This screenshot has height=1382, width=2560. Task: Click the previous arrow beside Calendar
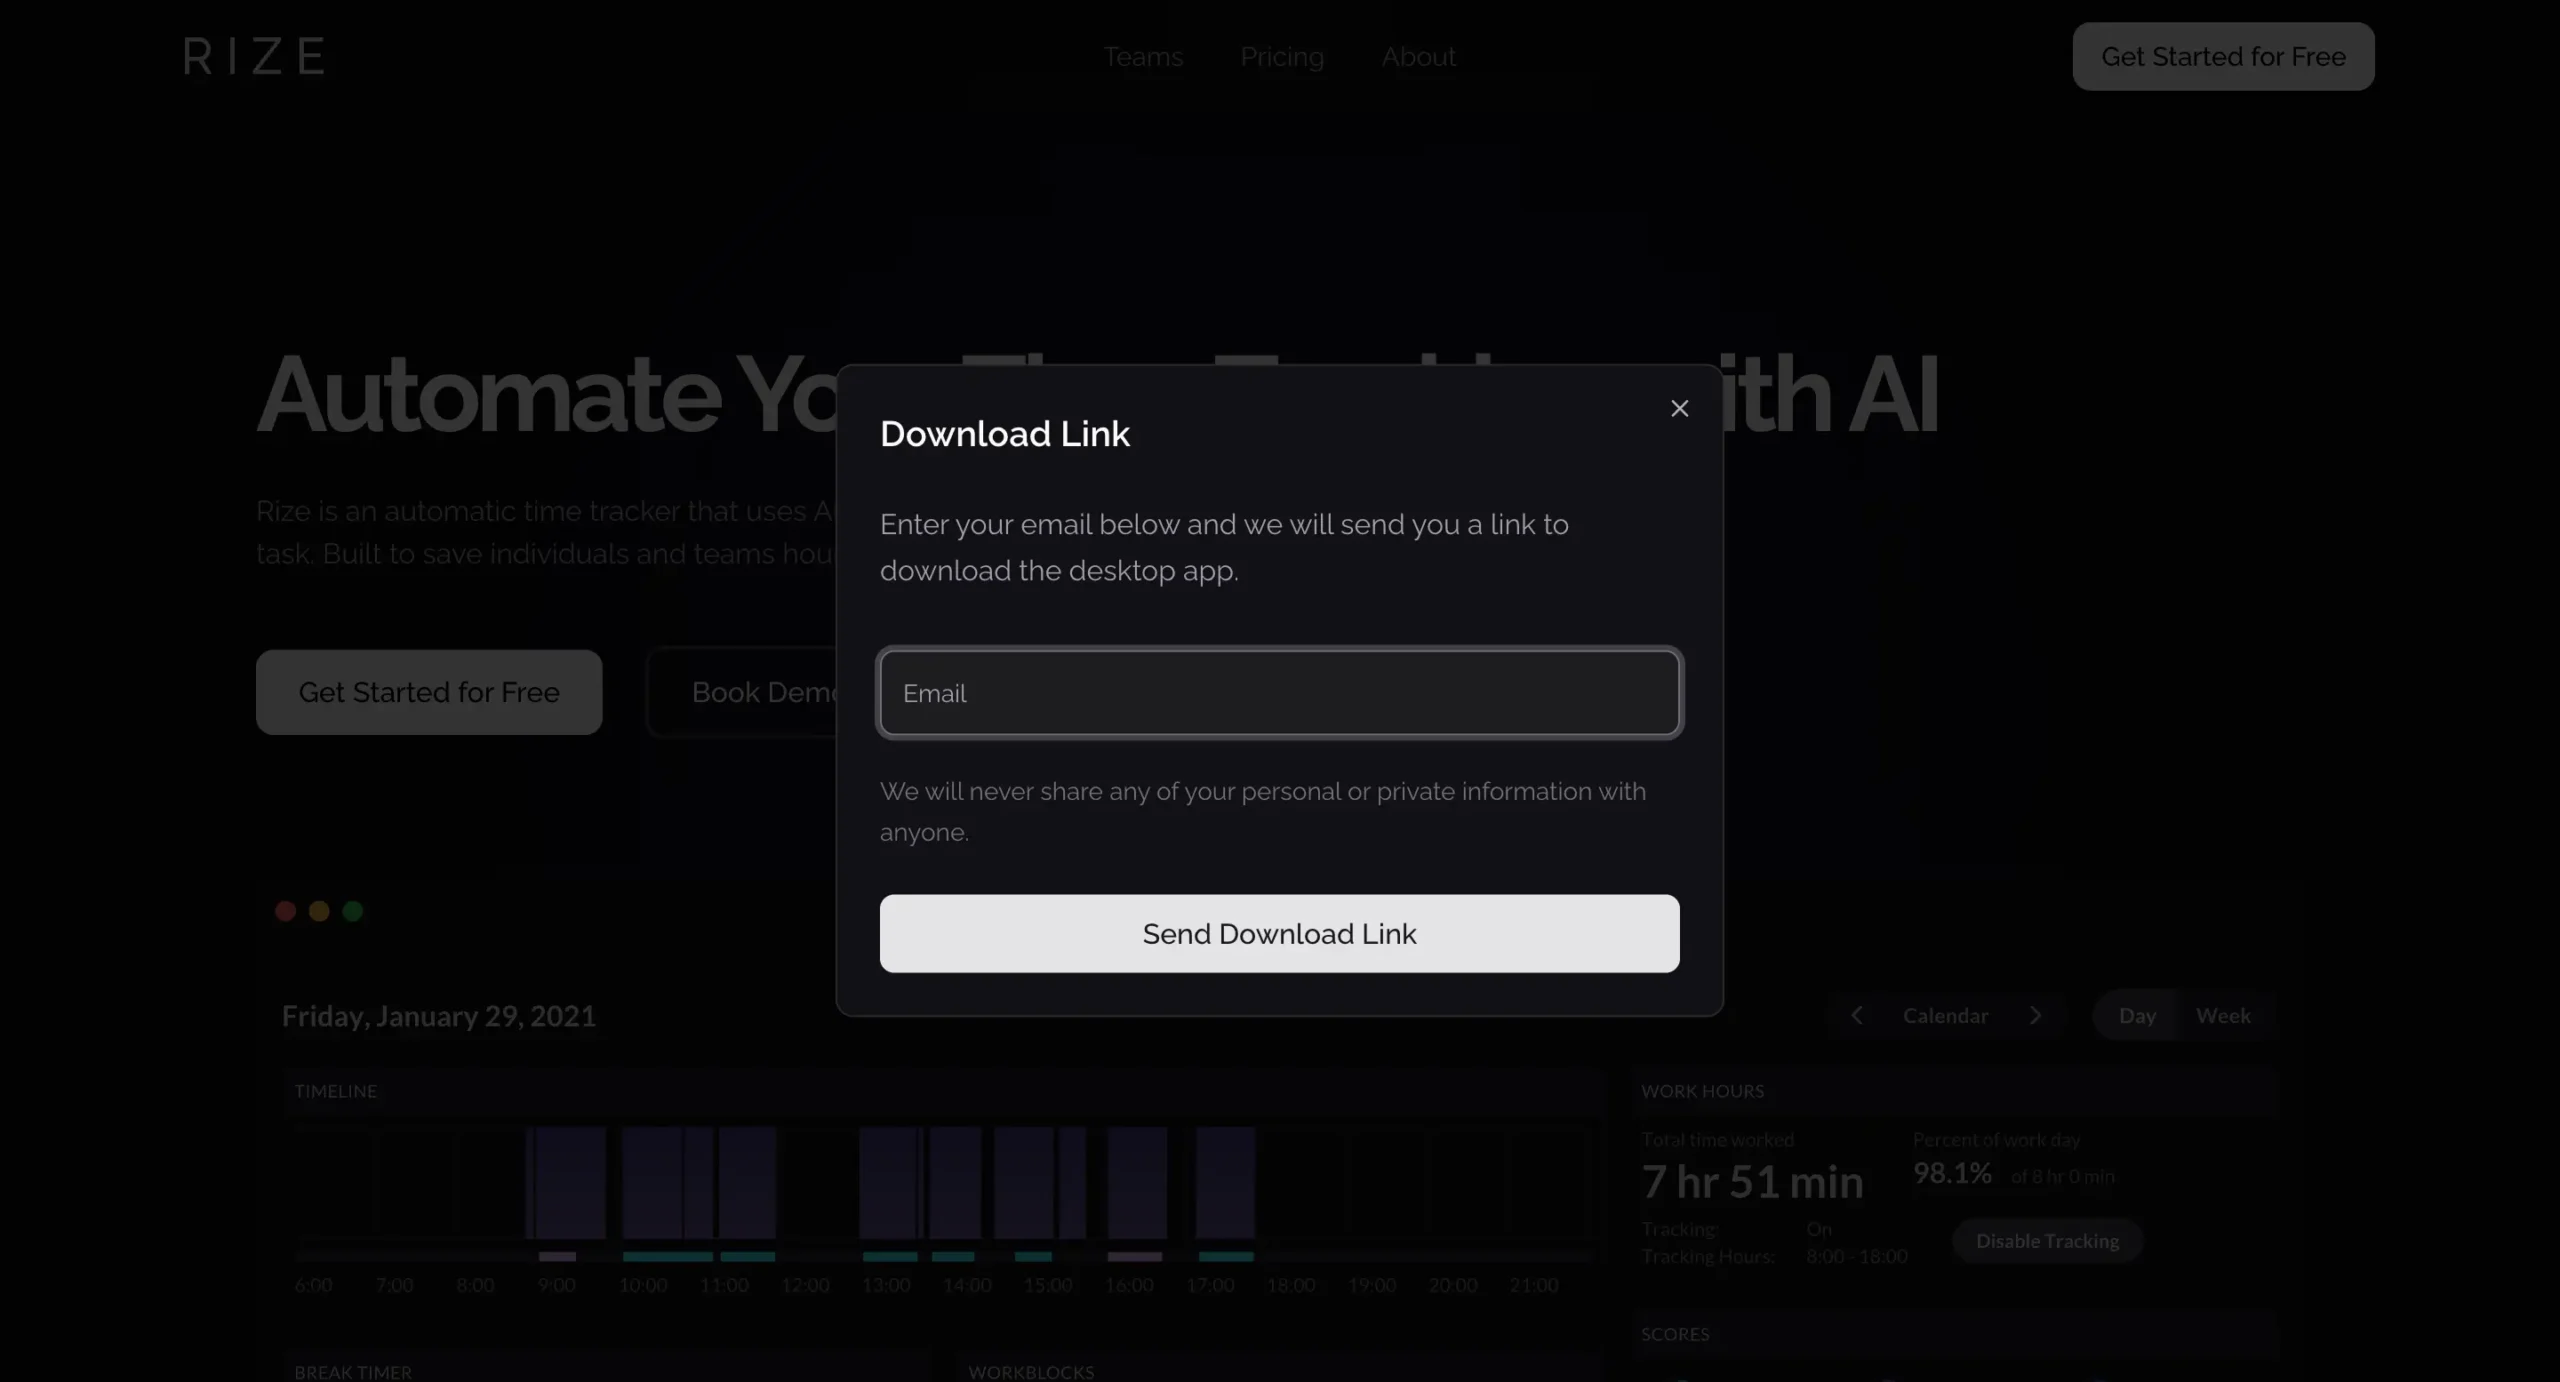pos(1857,1014)
